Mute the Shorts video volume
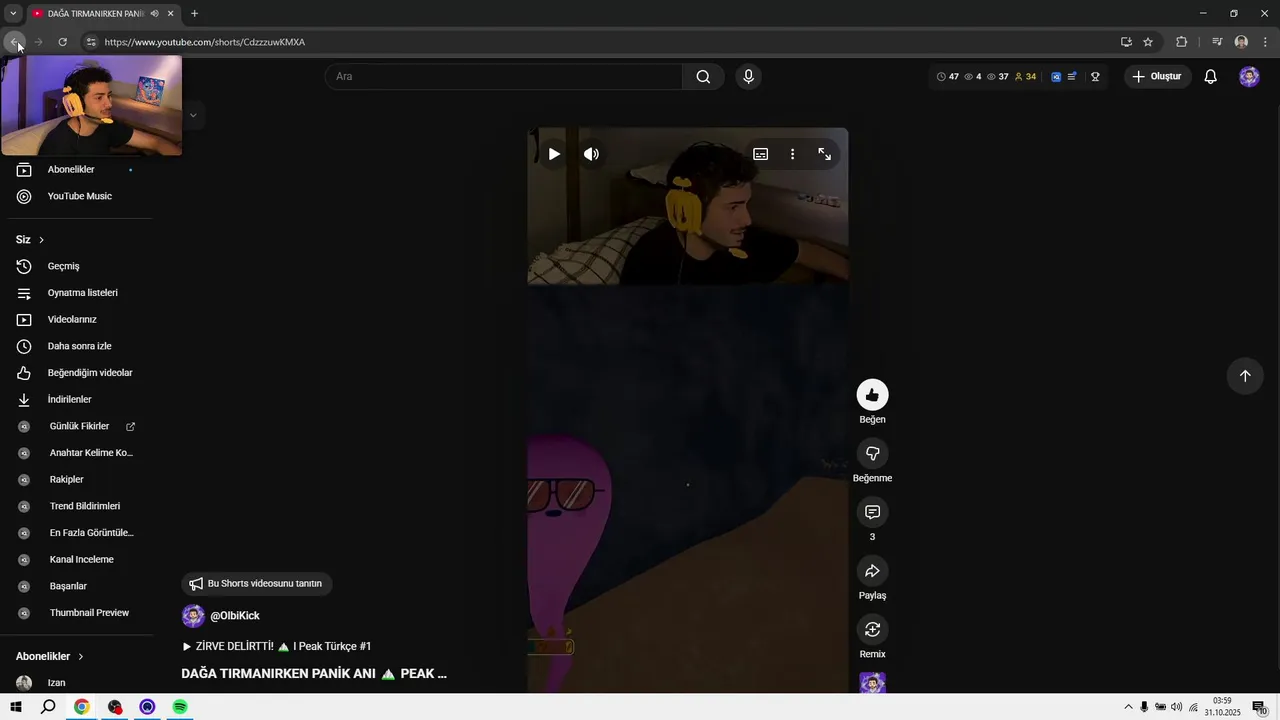The height and width of the screenshot is (720, 1280). [591, 154]
